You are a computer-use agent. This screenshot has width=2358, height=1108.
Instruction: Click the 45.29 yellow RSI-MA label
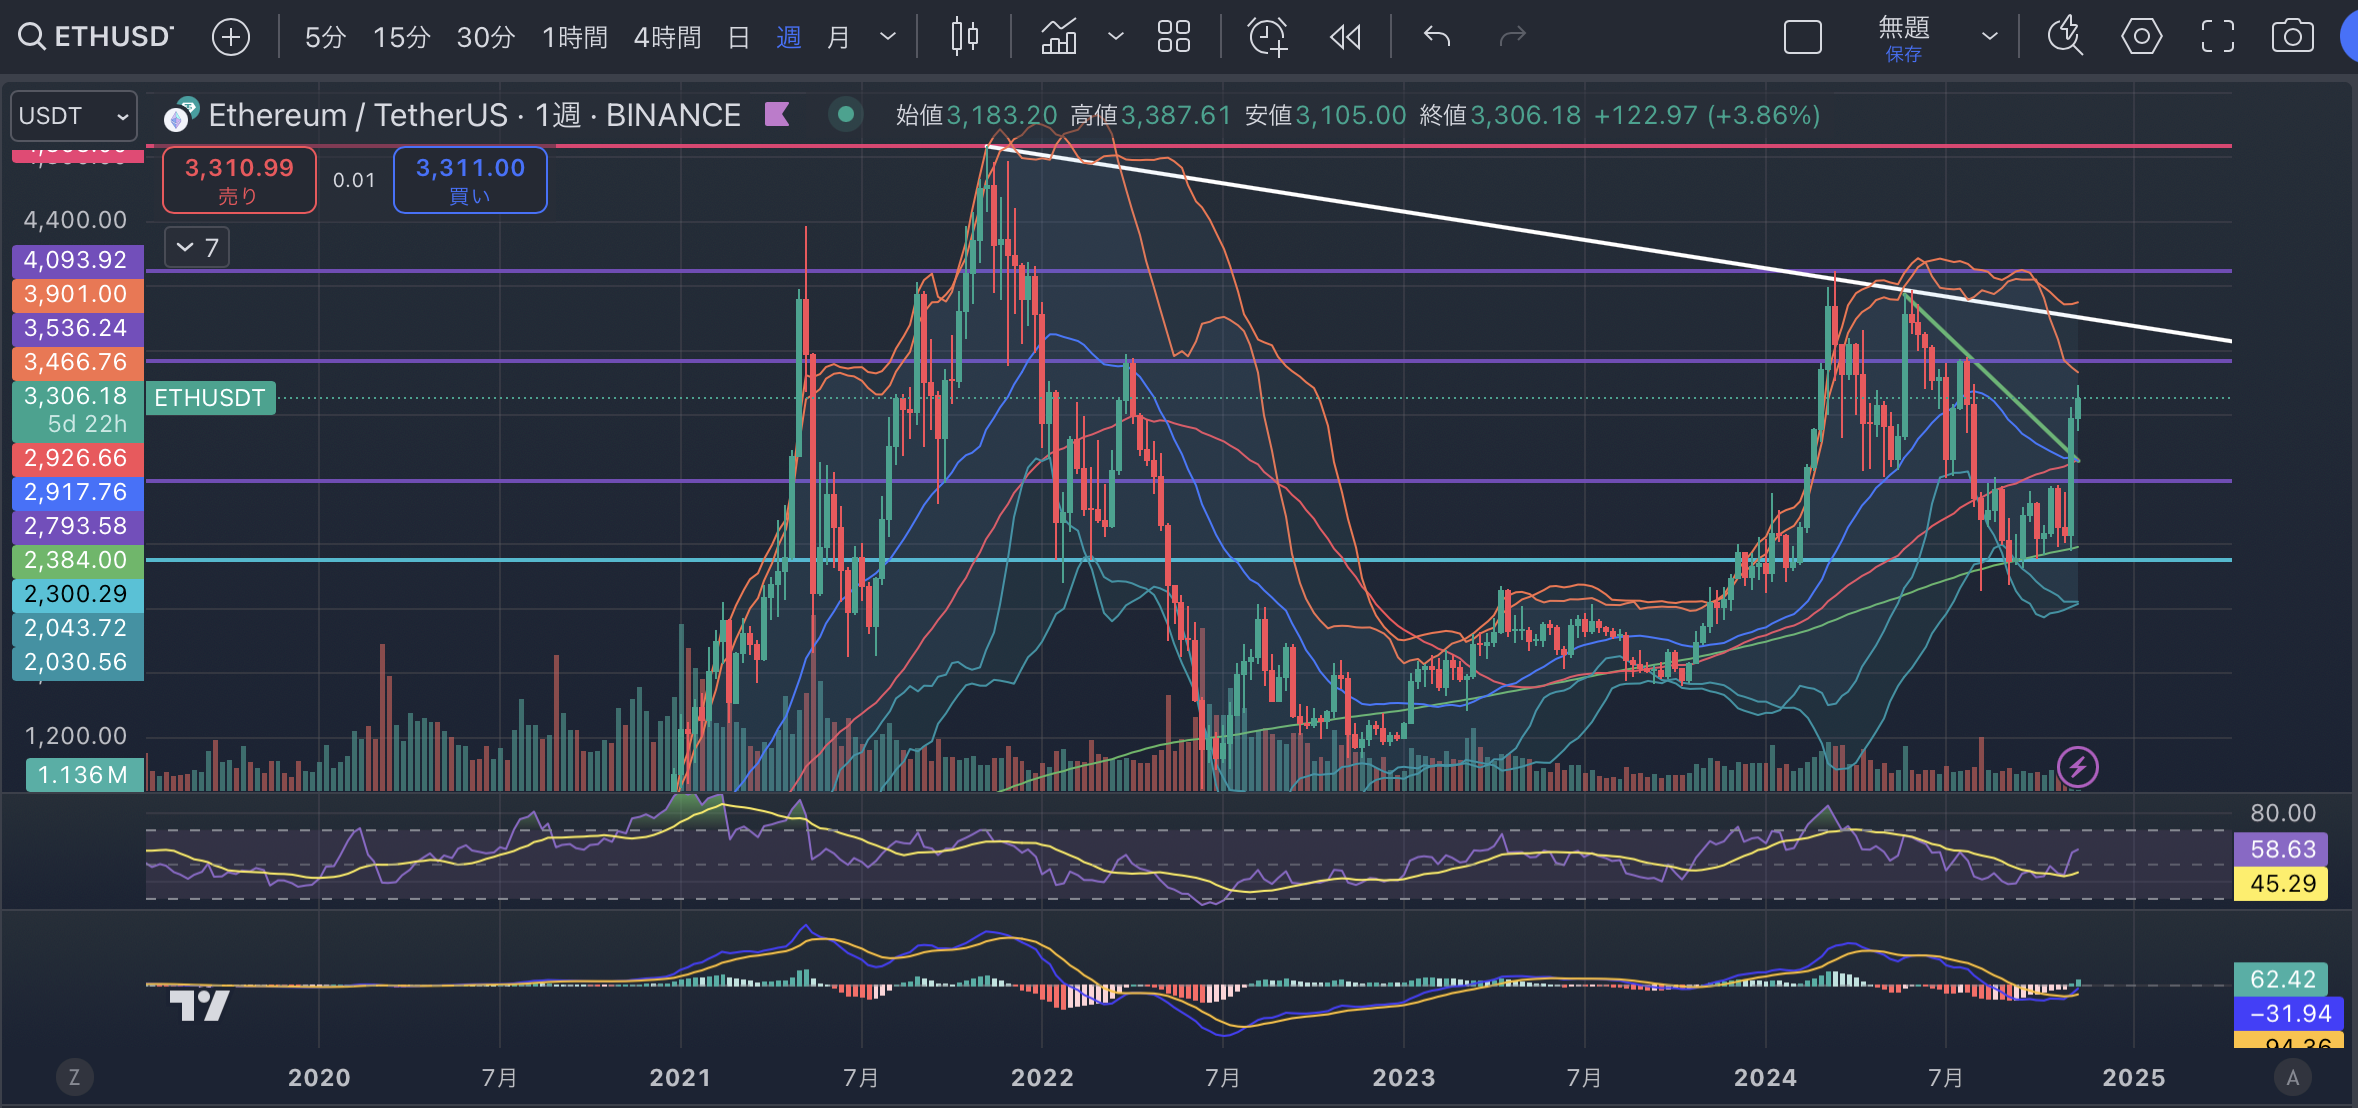[2282, 884]
